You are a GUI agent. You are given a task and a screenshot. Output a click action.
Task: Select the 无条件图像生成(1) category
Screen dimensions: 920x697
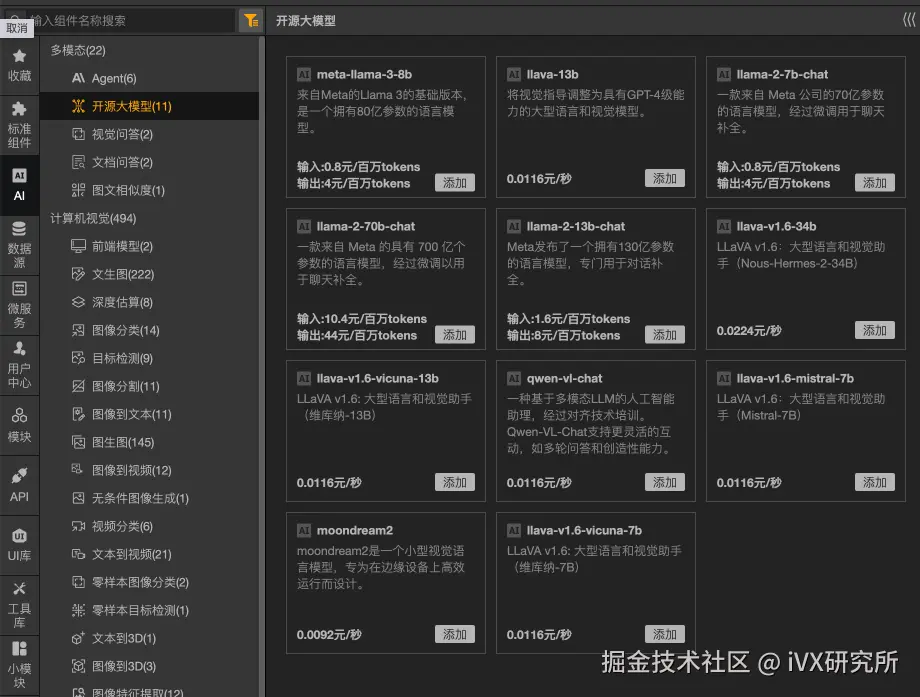point(150,498)
